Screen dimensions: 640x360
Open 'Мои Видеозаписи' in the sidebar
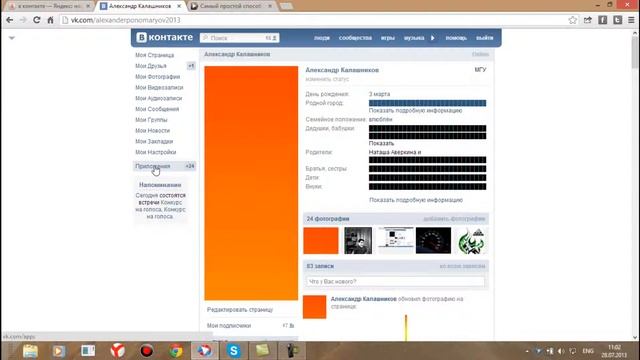[x=159, y=88]
